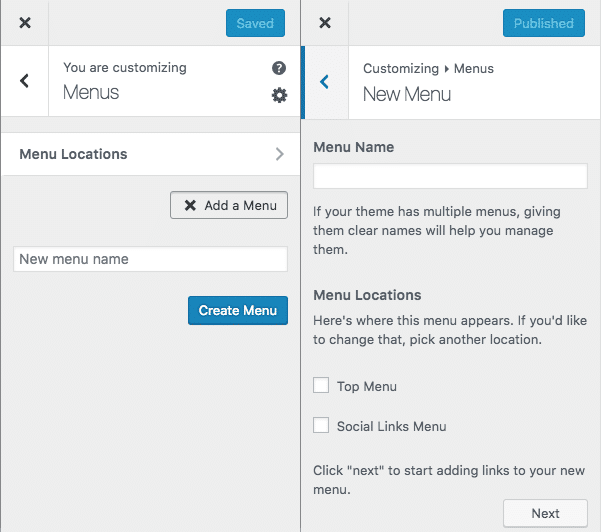Open the Menu Locations section row
This screenshot has width=601, height=532.
[151, 154]
